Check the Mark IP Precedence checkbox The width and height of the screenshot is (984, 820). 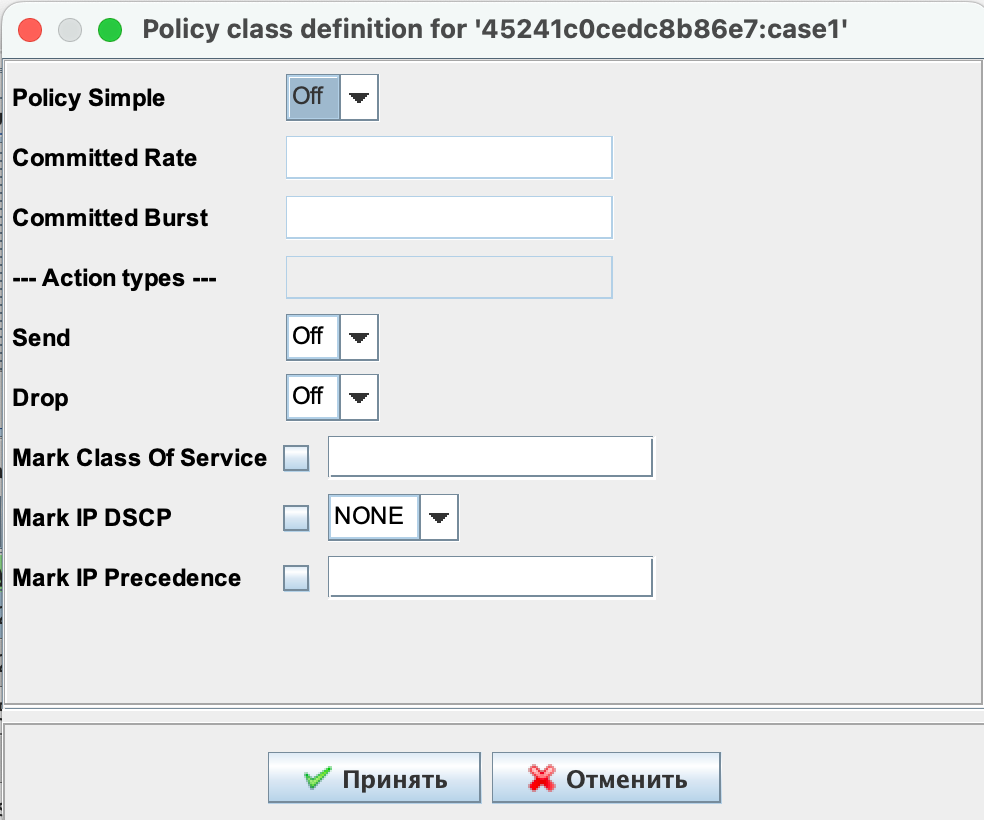(x=296, y=578)
